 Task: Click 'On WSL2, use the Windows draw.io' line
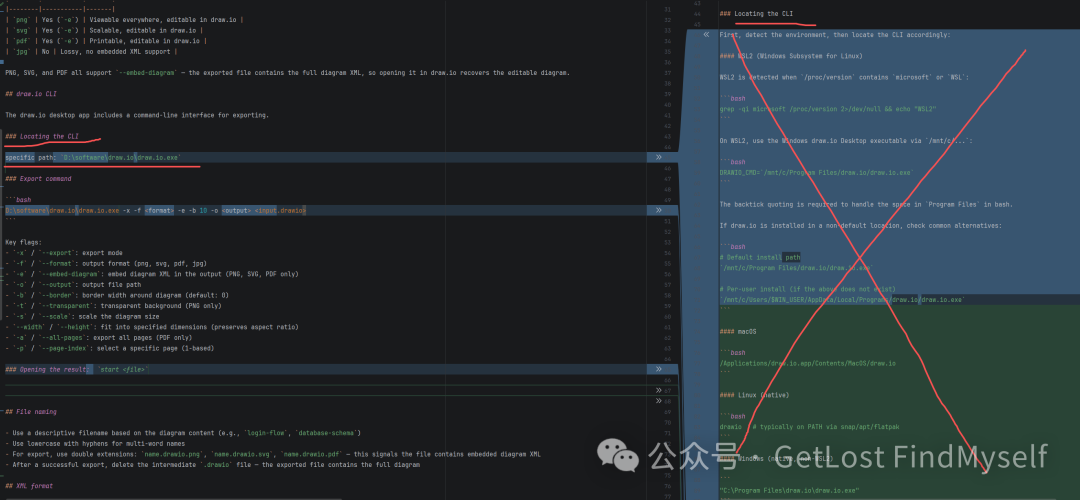[847, 140]
